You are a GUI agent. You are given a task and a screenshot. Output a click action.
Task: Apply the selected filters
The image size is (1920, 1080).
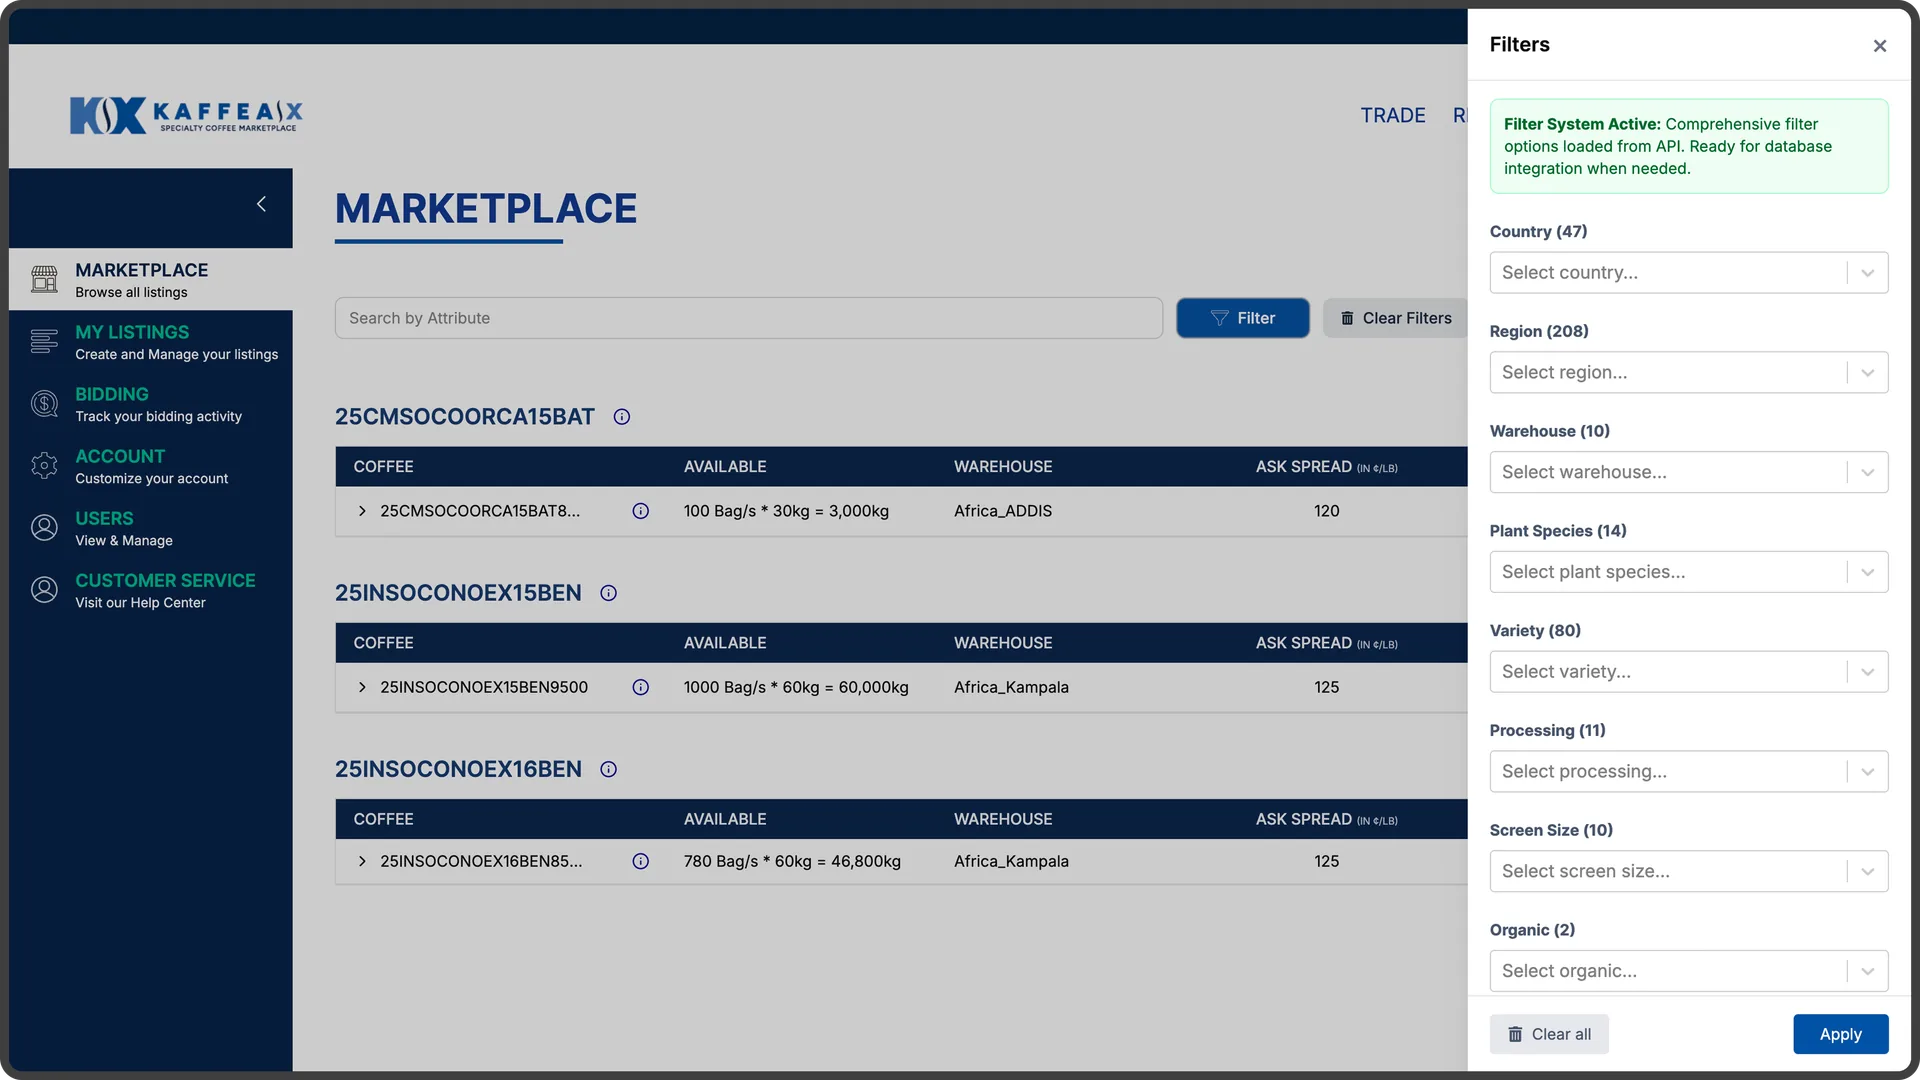pos(1840,1034)
